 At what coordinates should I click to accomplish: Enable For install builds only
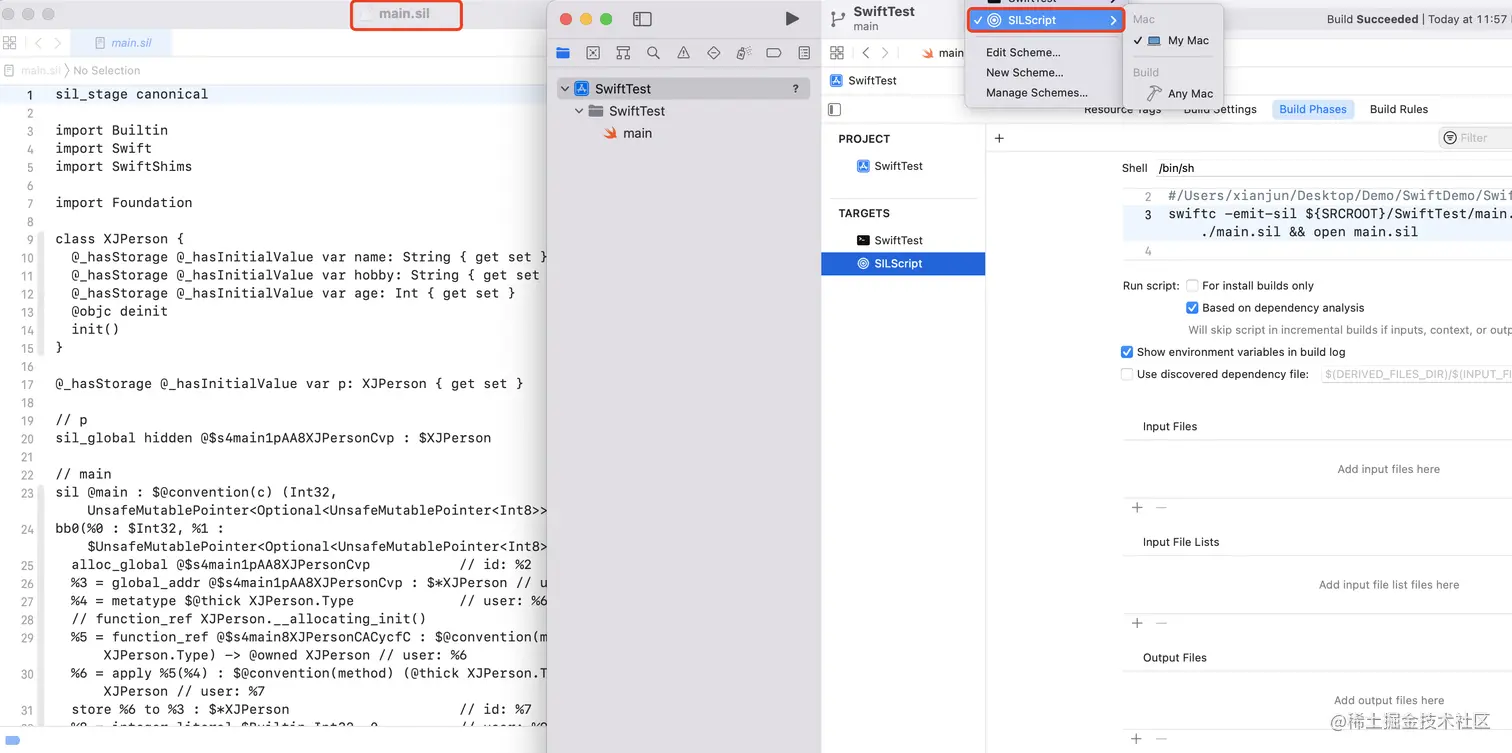click(x=1192, y=286)
